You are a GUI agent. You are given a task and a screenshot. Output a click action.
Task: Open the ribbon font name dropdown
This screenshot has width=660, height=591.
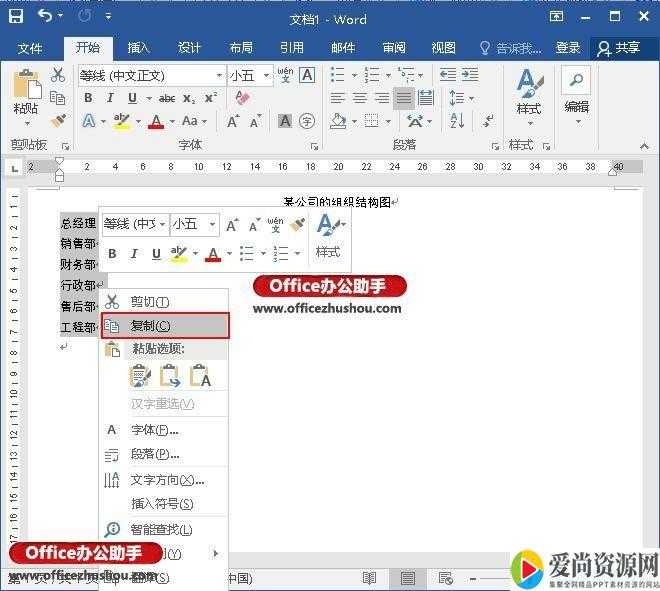tap(219, 76)
